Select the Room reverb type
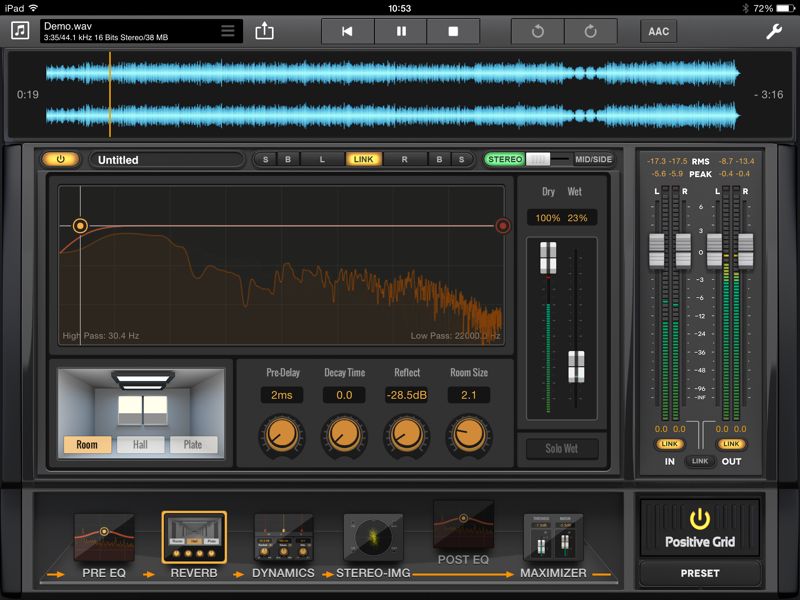The width and height of the screenshot is (800, 600). 87,444
